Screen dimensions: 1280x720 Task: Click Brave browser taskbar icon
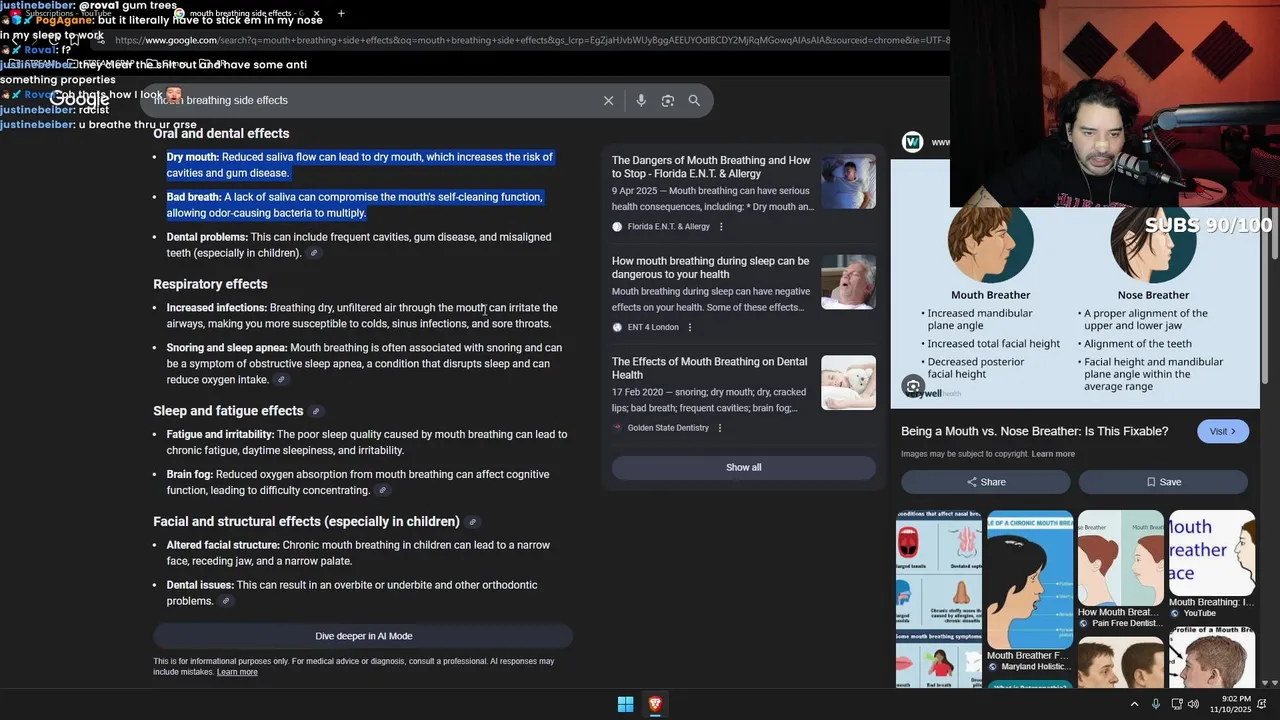pyautogui.click(x=655, y=704)
